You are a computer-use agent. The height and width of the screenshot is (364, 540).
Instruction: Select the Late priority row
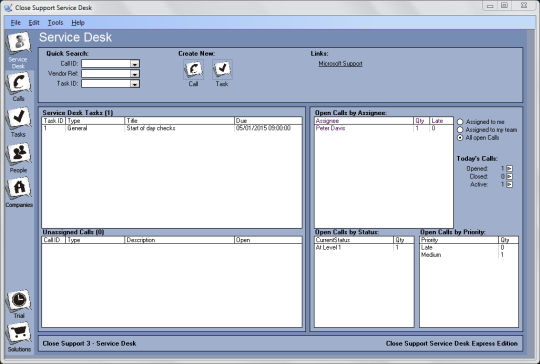469,248
